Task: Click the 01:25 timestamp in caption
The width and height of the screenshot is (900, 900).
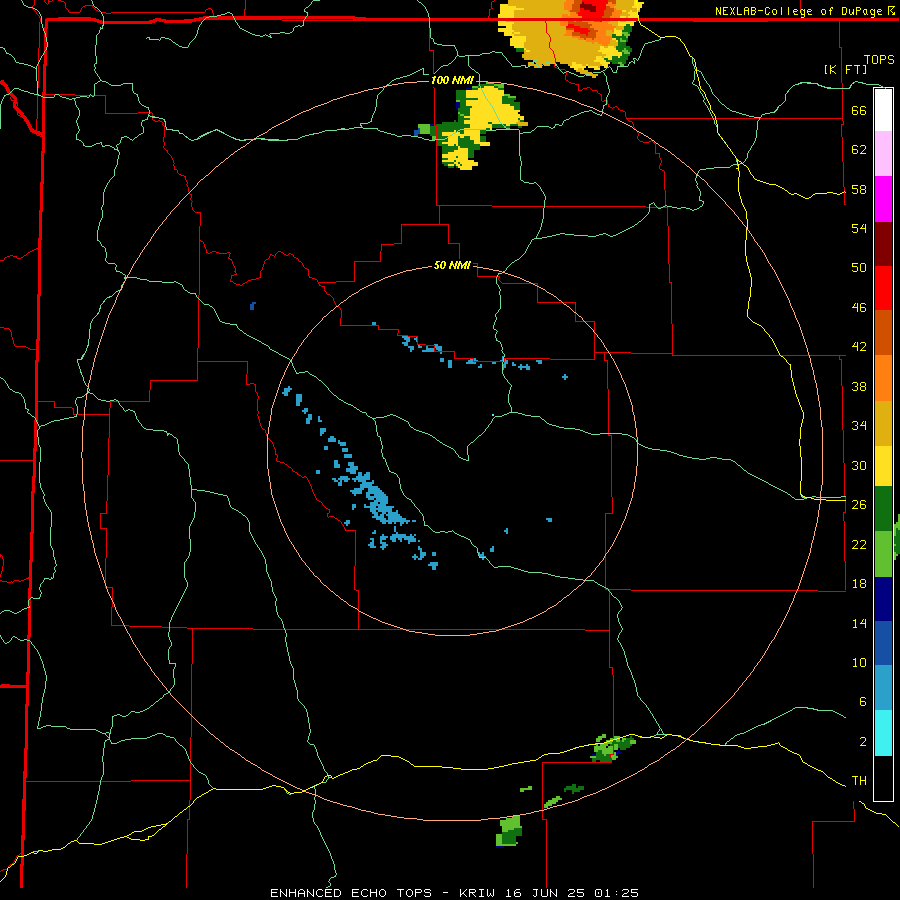Action: tap(616, 893)
